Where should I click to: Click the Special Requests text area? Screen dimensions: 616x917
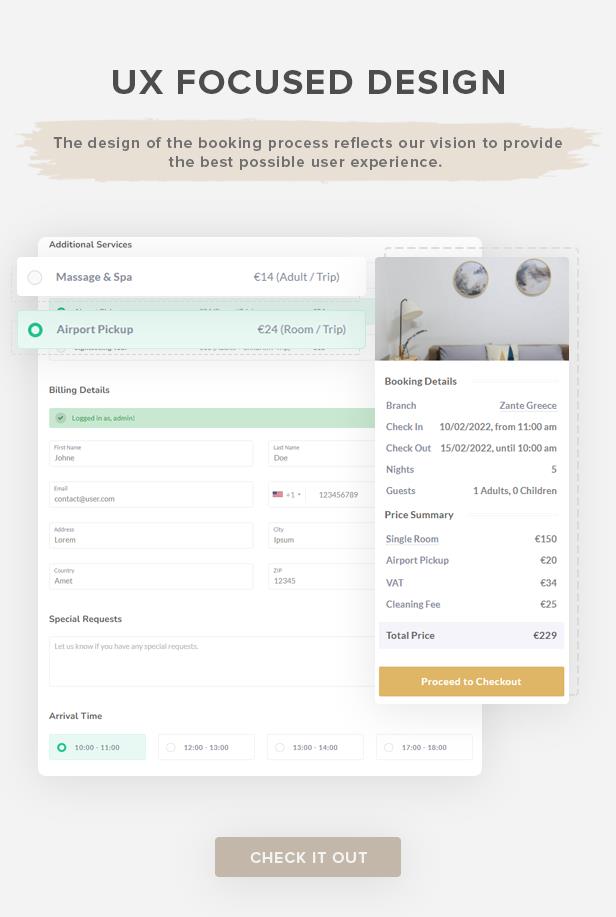tap(212, 661)
